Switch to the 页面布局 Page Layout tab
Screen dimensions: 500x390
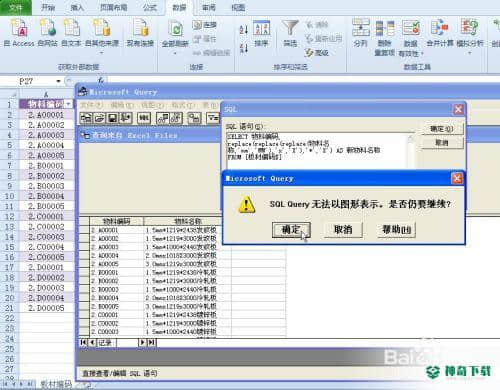(113, 7)
